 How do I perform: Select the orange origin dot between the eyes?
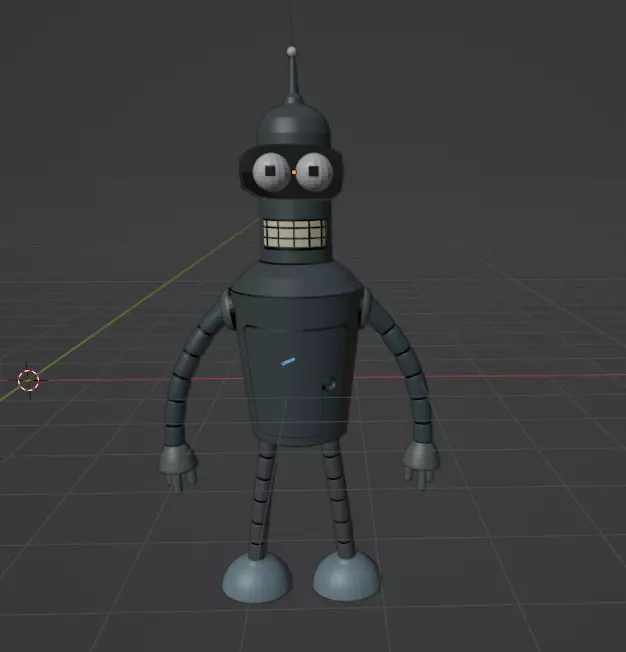click(x=294, y=172)
